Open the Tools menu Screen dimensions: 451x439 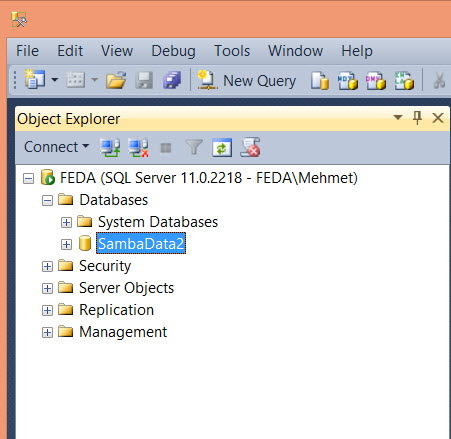[x=232, y=51]
